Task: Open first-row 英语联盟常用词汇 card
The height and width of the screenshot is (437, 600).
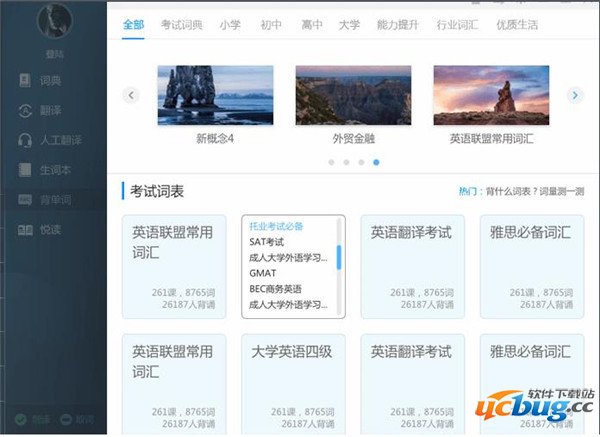Action: tap(174, 267)
